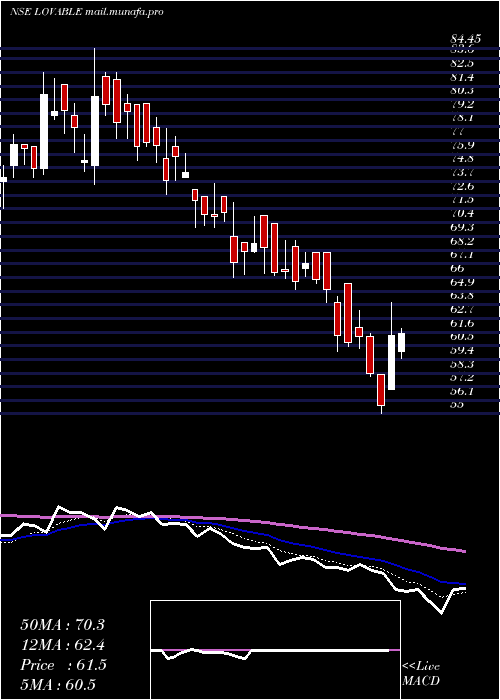This screenshot has width=500, height=700.
Task: Click the 70.4 price axis label
Action: pos(462,213)
